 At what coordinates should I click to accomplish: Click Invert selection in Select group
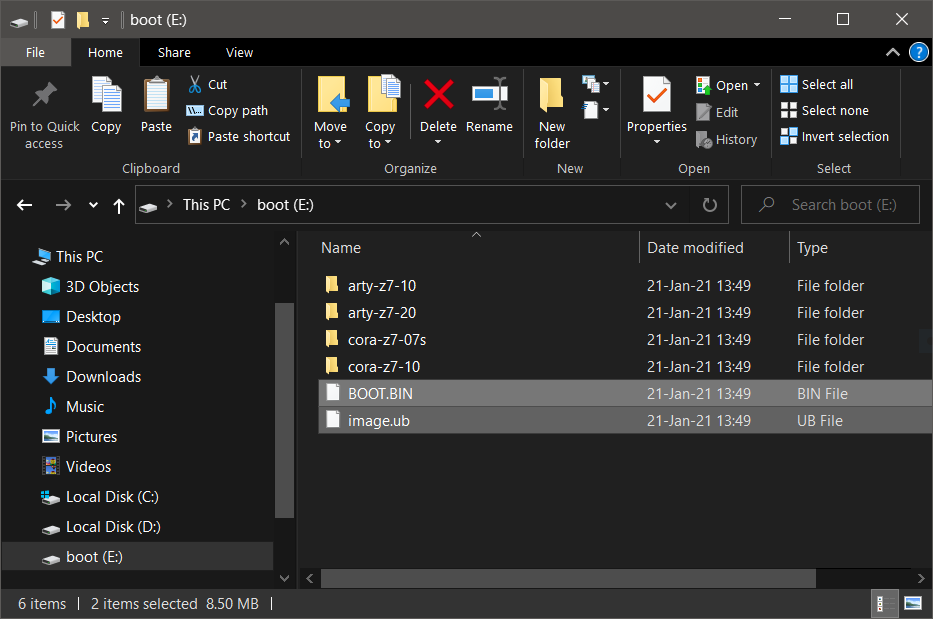pos(834,136)
